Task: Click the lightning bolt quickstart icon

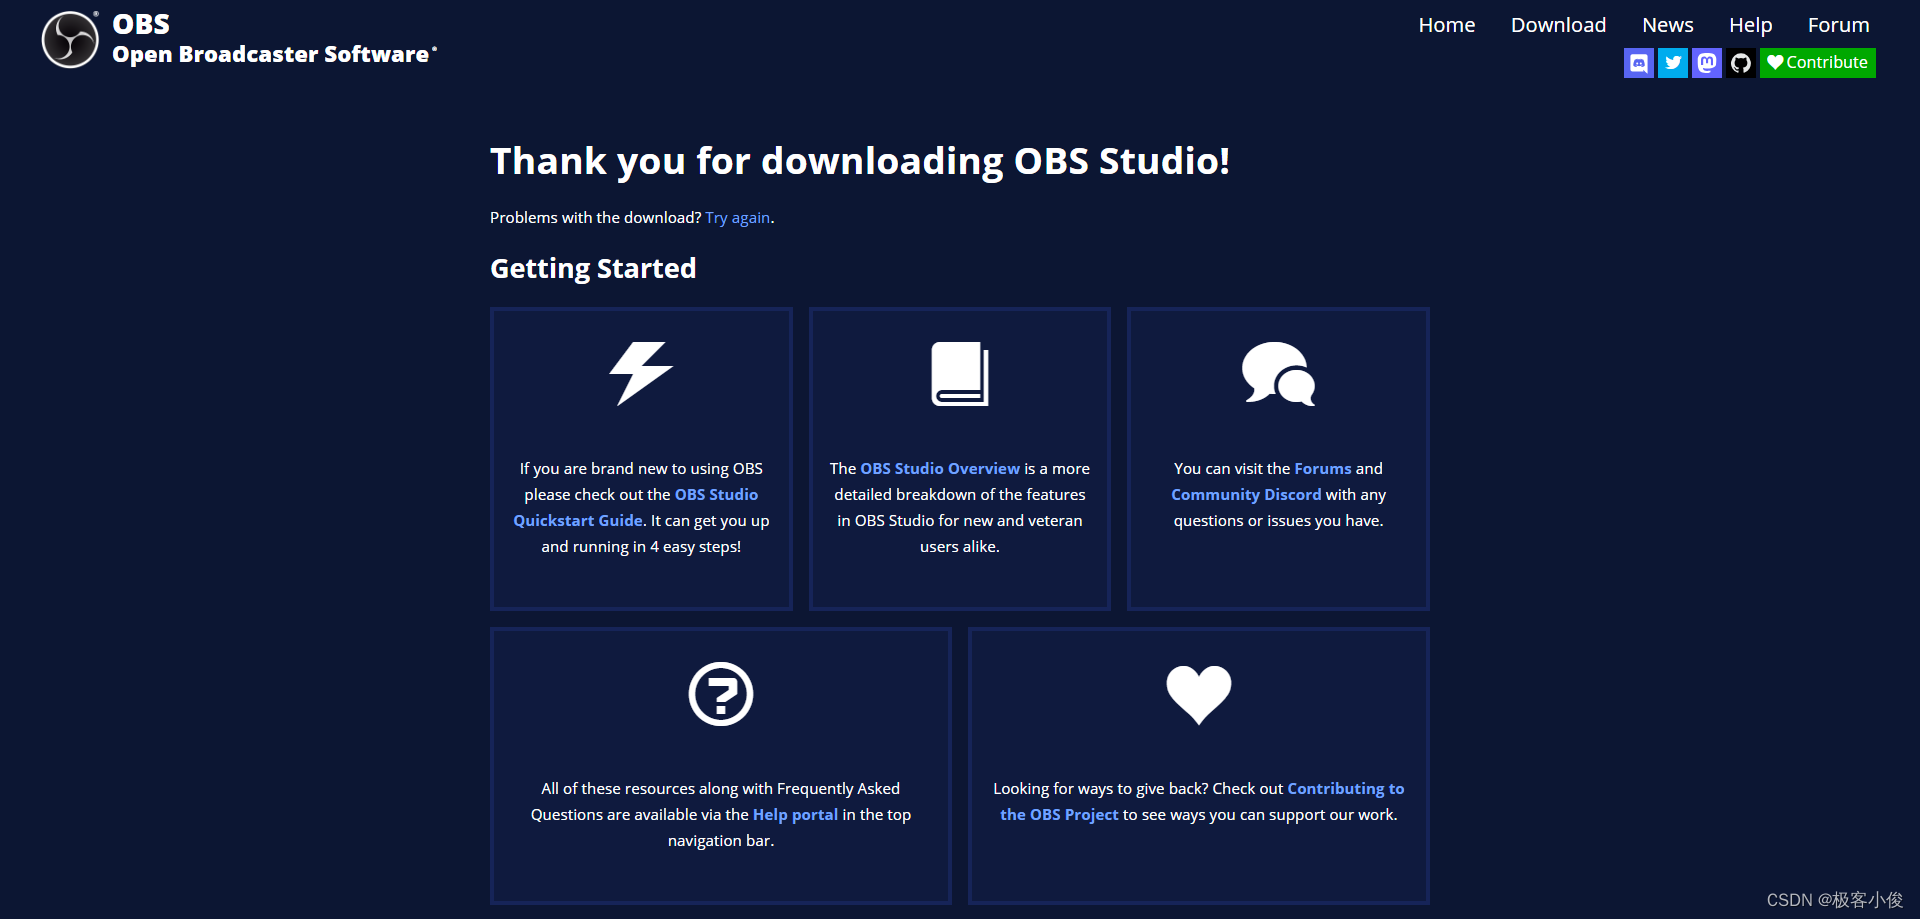Action: pyautogui.click(x=641, y=374)
